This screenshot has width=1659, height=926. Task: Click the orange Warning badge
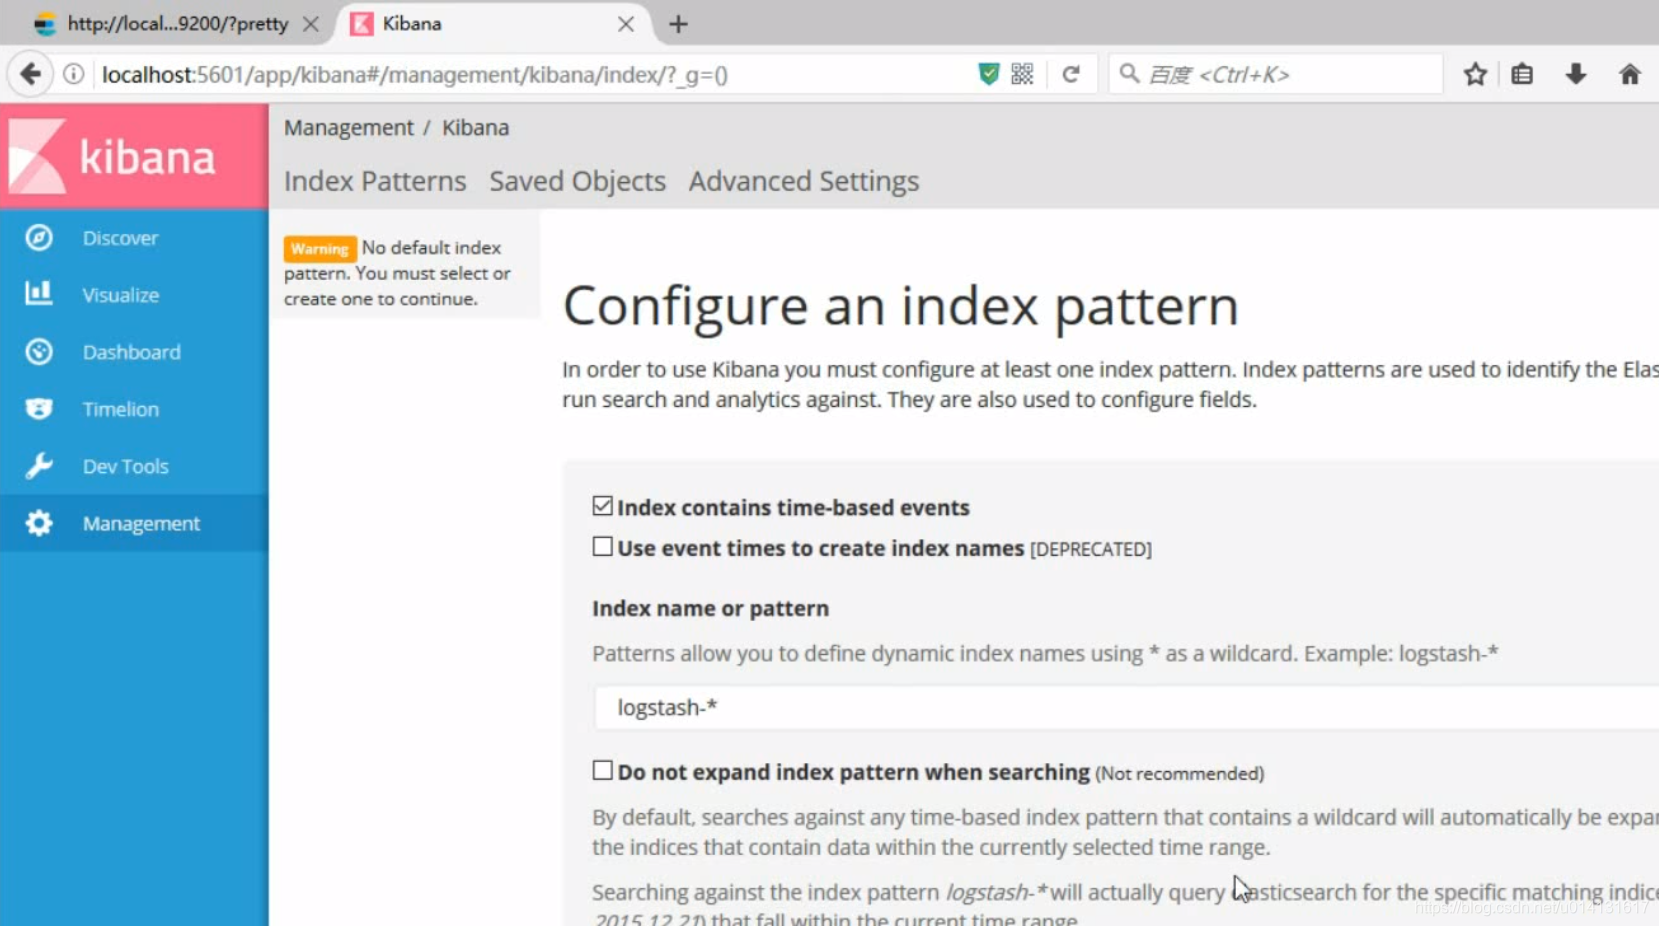click(x=320, y=249)
